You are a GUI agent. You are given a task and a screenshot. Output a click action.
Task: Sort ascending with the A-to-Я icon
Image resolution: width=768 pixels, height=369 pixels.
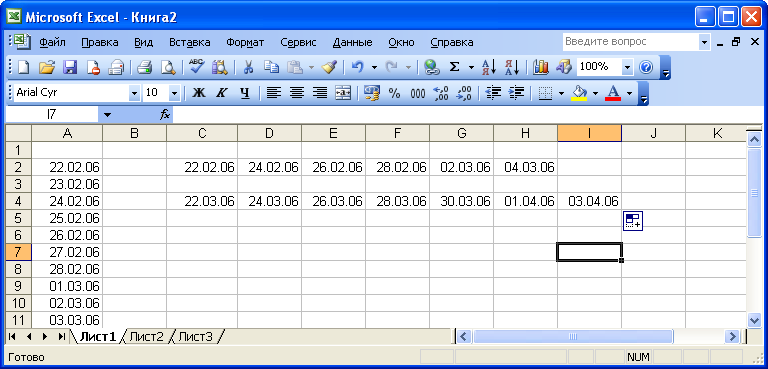pos(489,67)
